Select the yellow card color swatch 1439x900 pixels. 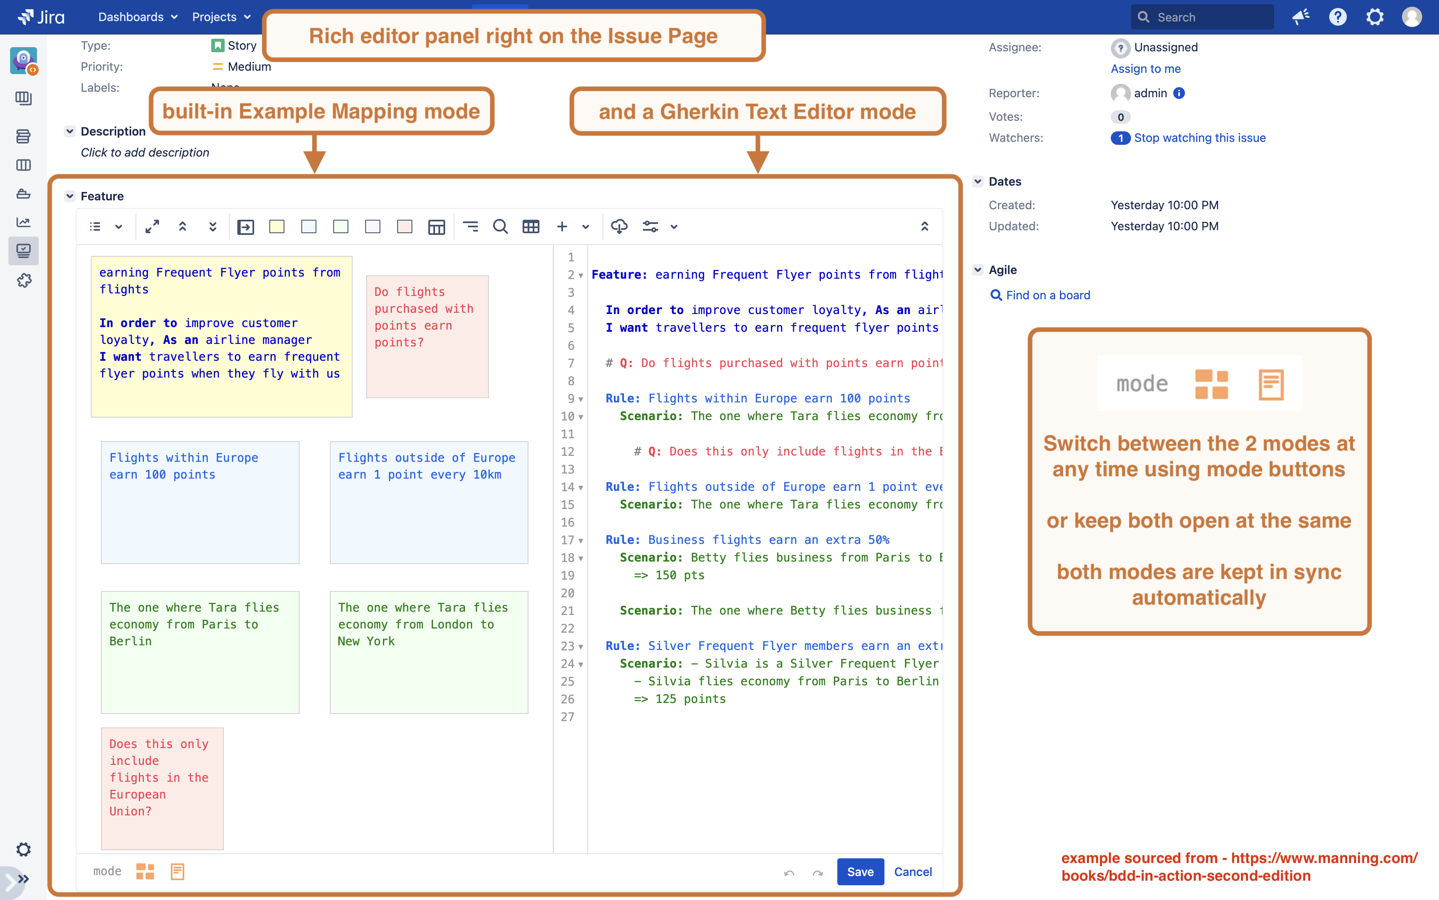277,227
